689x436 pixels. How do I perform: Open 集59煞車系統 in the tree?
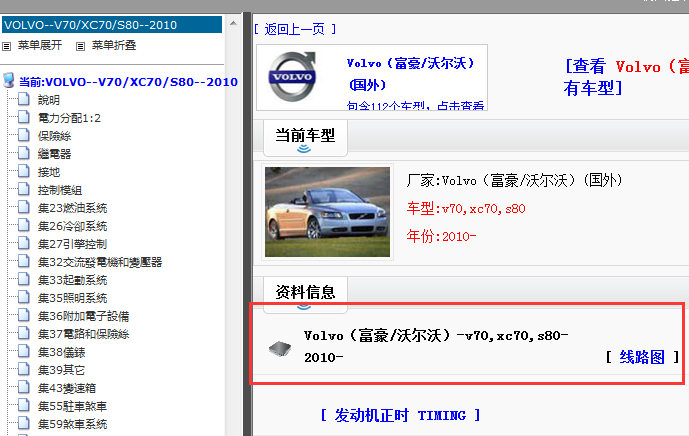[73, 424]
